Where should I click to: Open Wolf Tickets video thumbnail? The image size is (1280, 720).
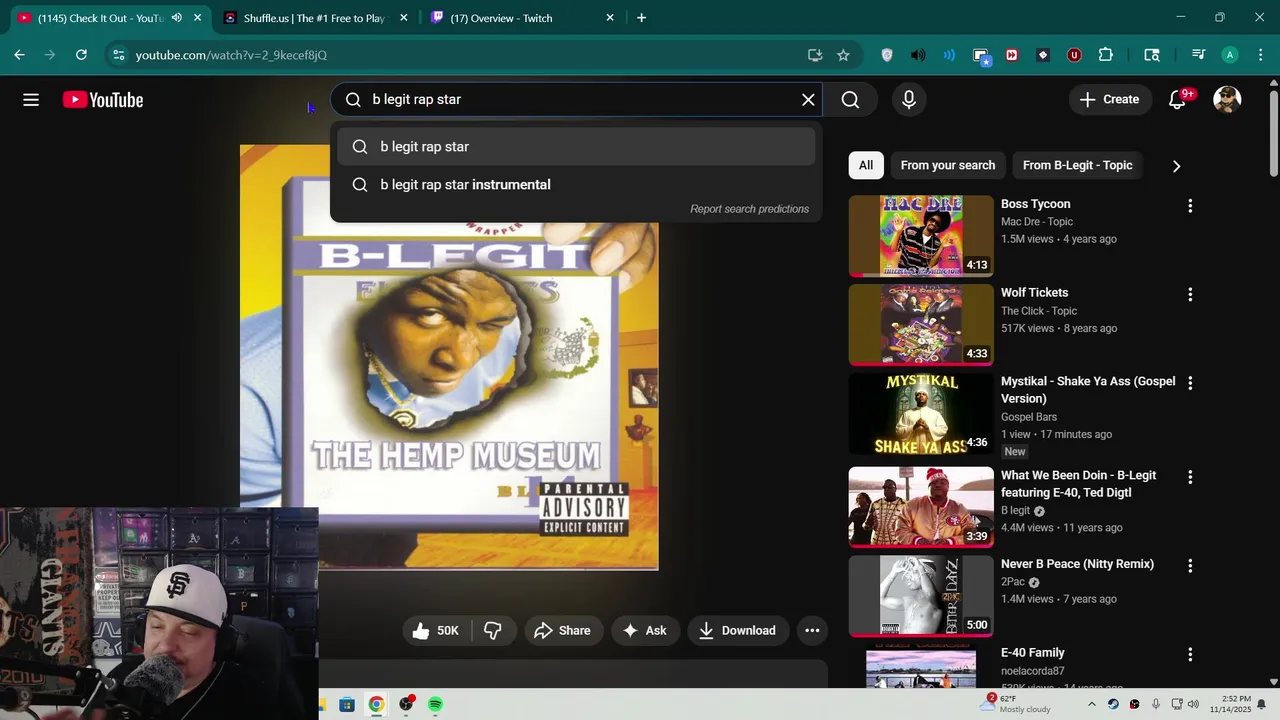921,324
